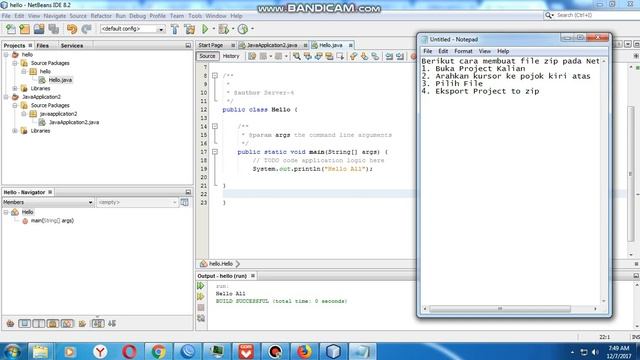The width and height of the screenshot is (640, 360).
Task: Click the Find Selection magnifier icon in the editor
Action: click(x=297, y=56)
